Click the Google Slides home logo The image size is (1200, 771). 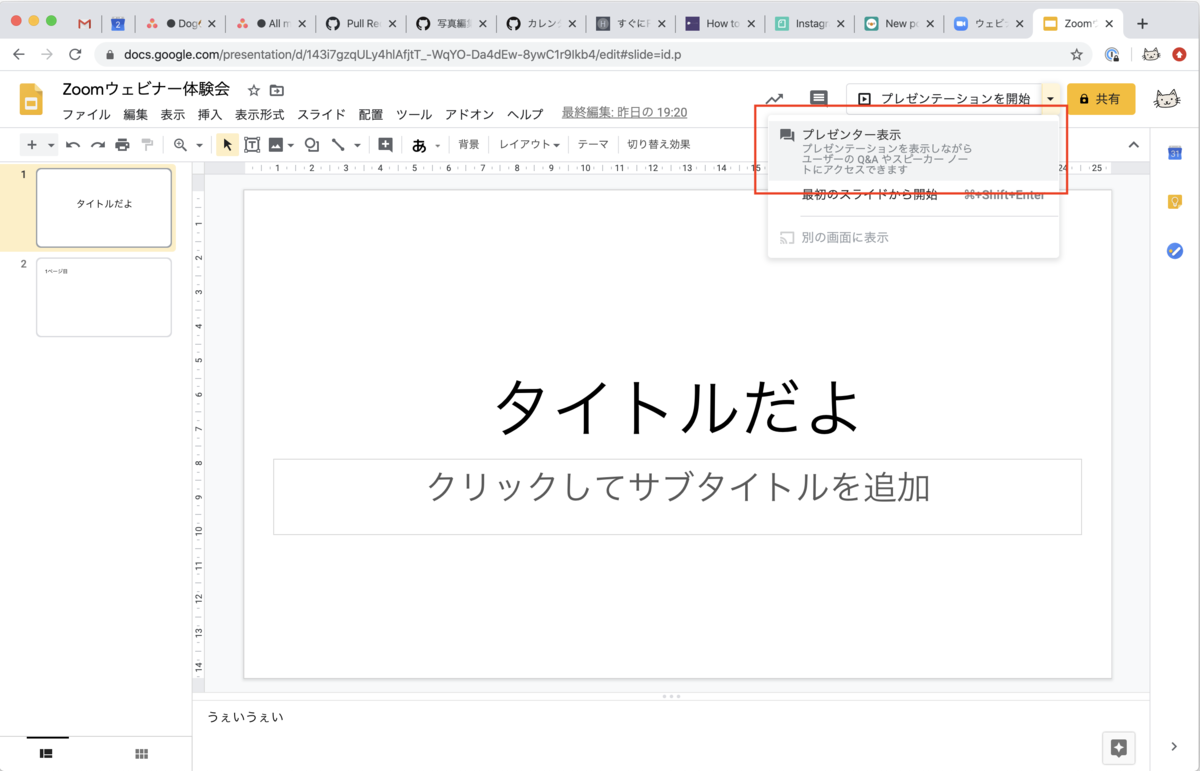[x=31, y=100]
